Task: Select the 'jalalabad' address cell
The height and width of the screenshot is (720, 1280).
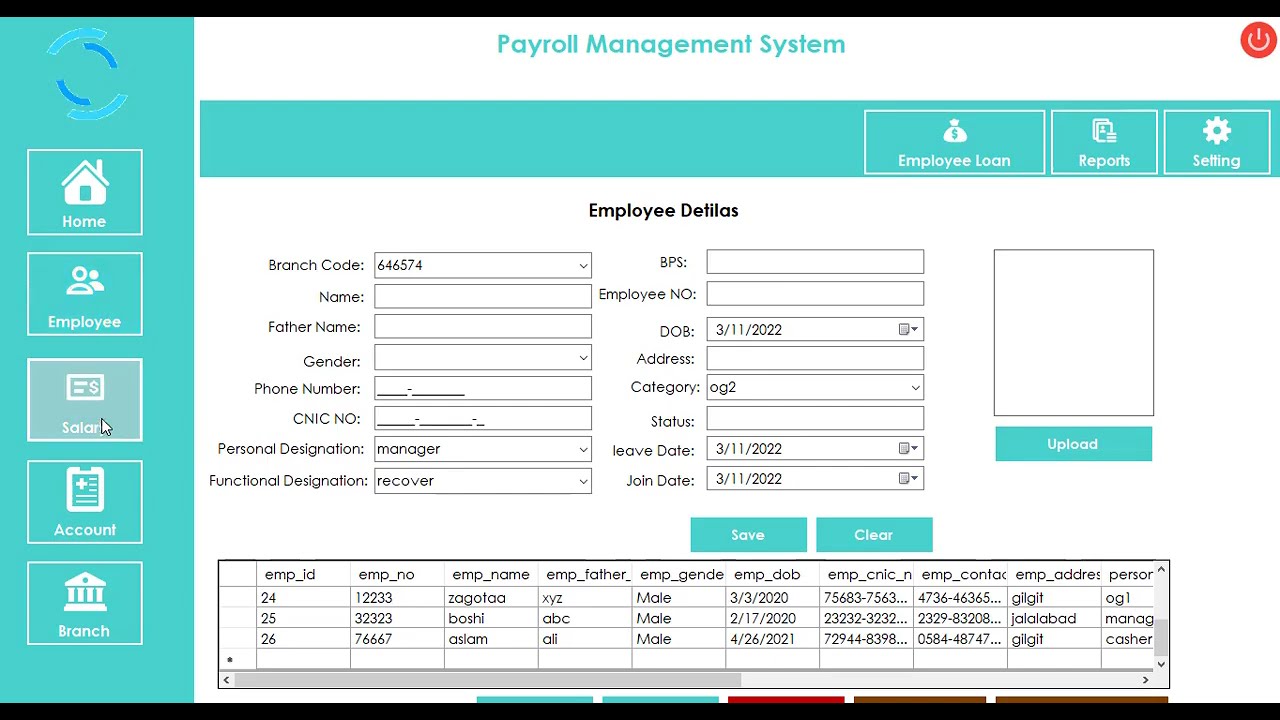Action: tap(1054, 618)
